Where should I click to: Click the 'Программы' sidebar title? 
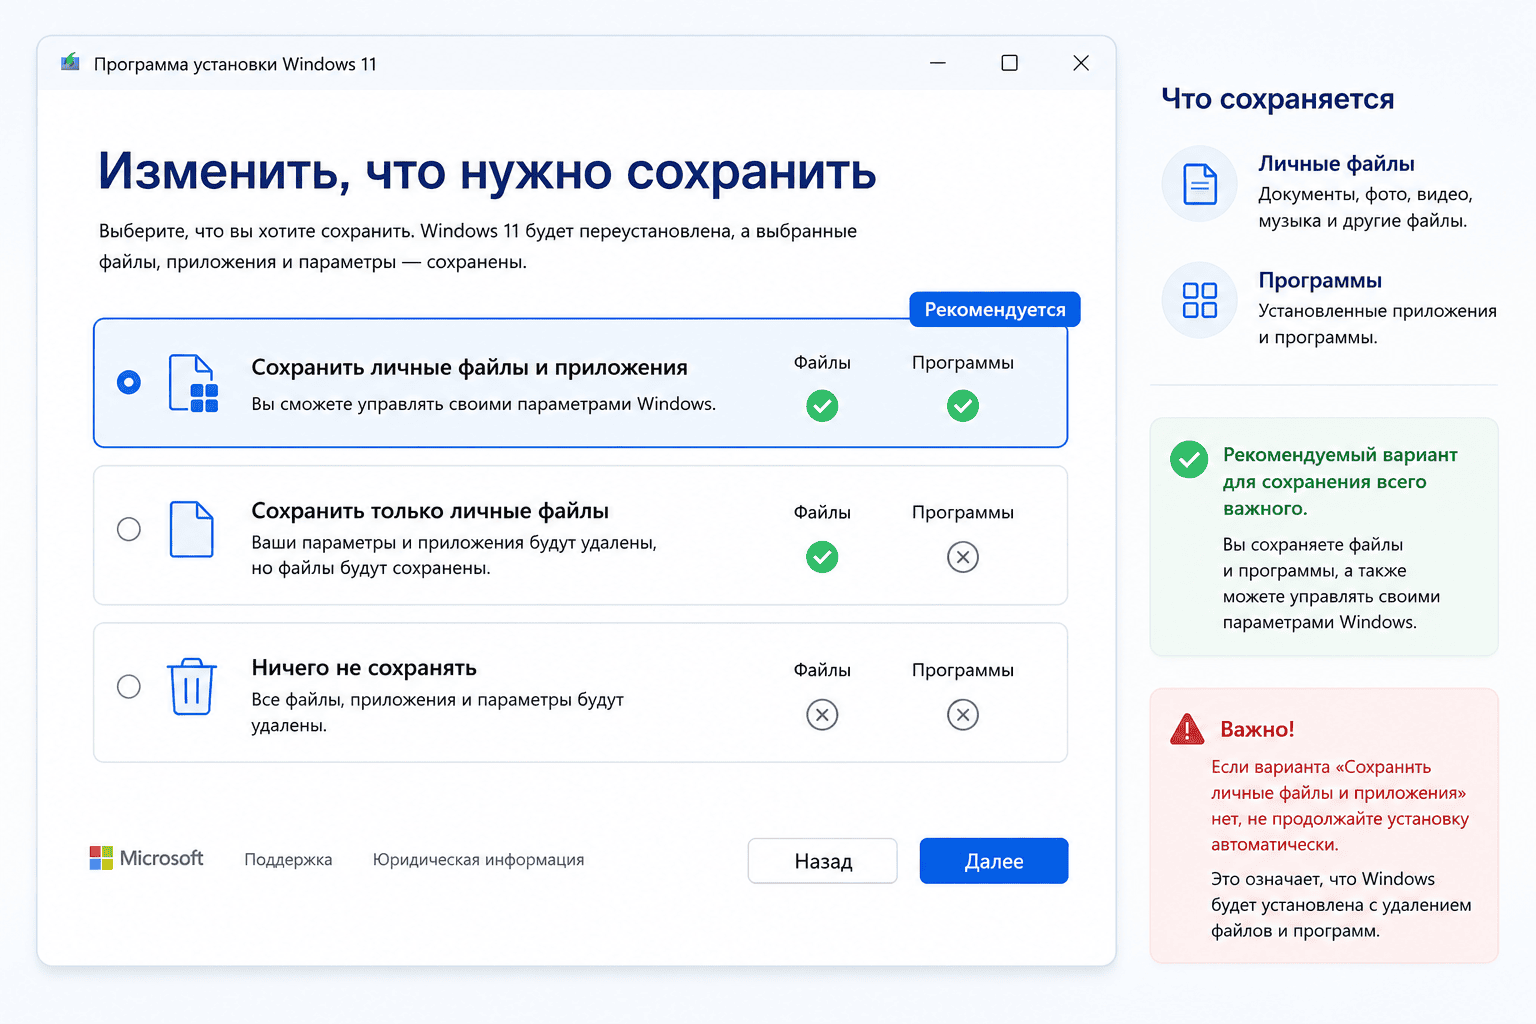pos(1320,281)
